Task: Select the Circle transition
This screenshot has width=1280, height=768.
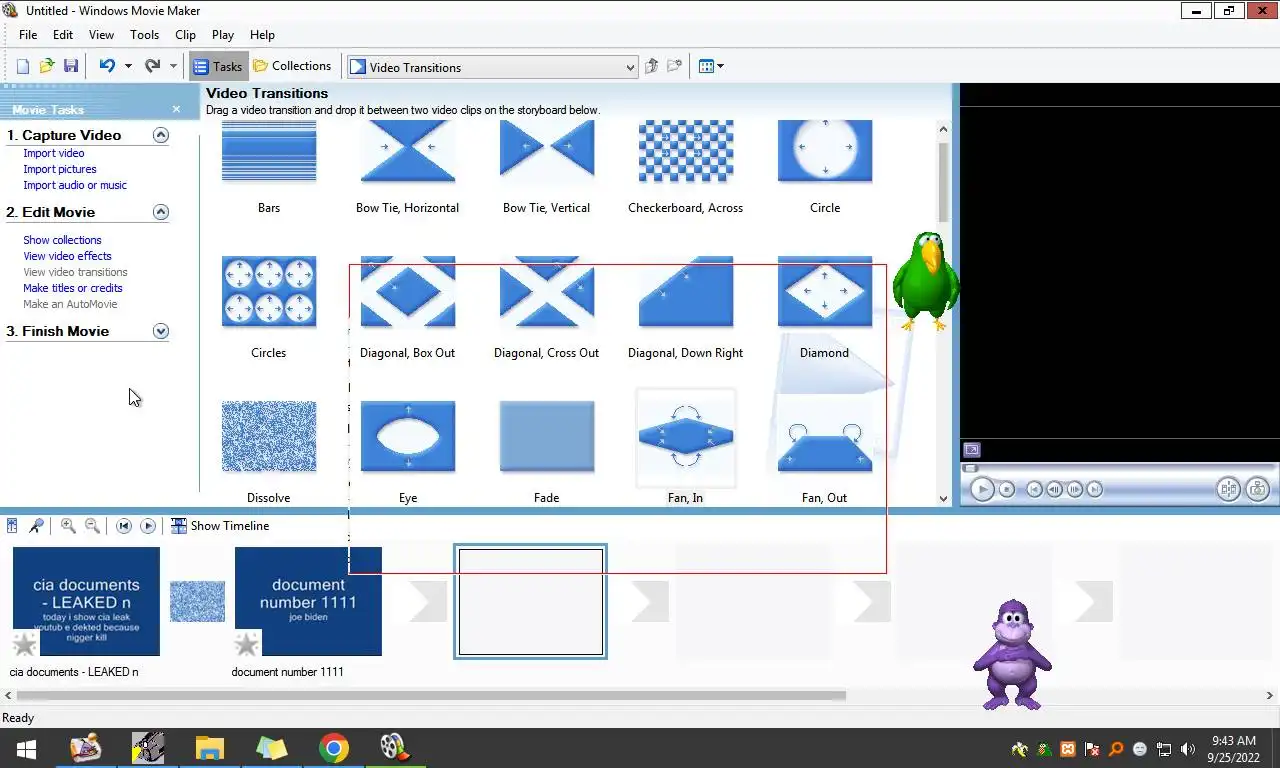Action: click(825, 153)
